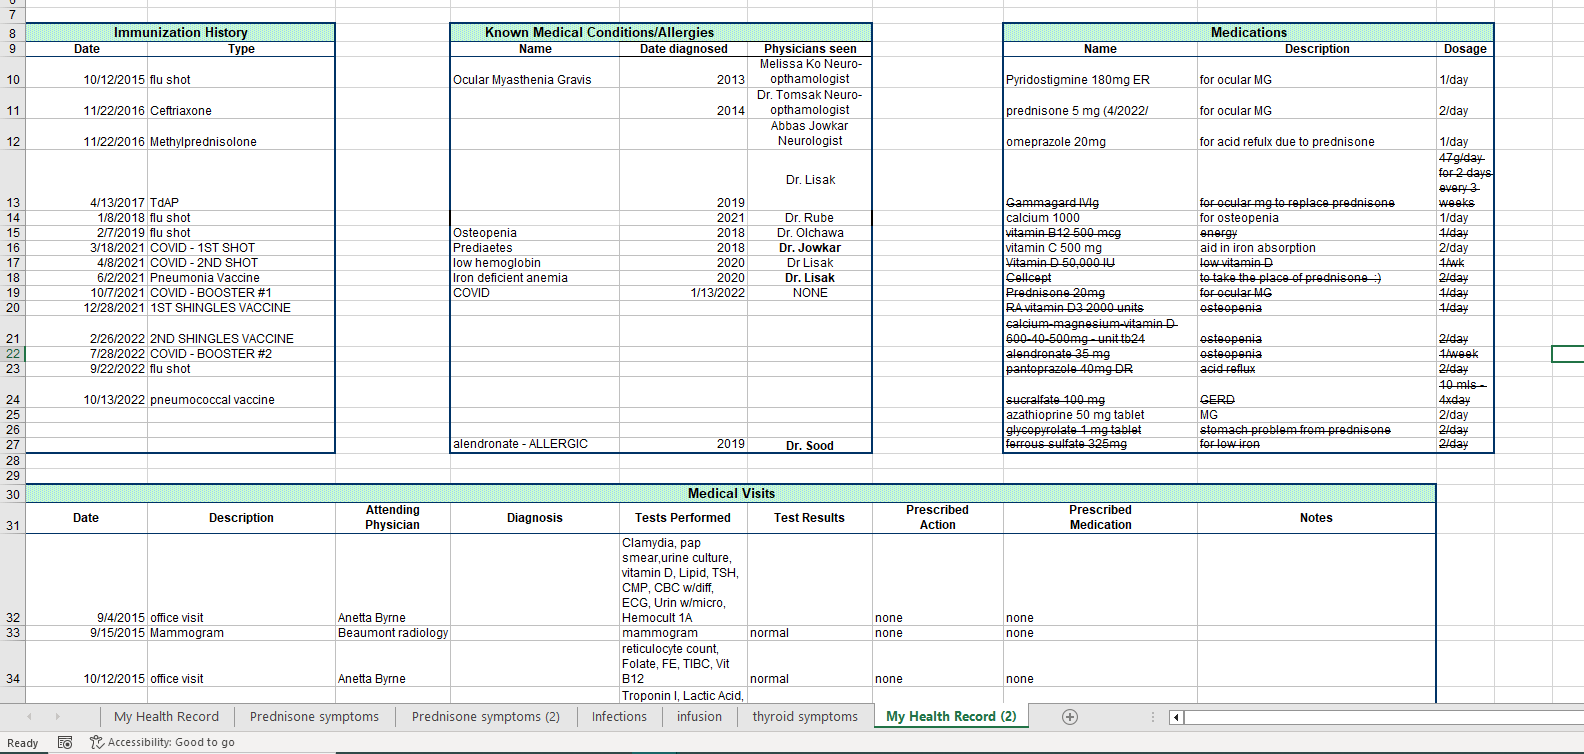The height and width of the screenshot is (754, 1584).
Task: Click the Dr. Sood physician cell
Action: [x=810, y=445]
